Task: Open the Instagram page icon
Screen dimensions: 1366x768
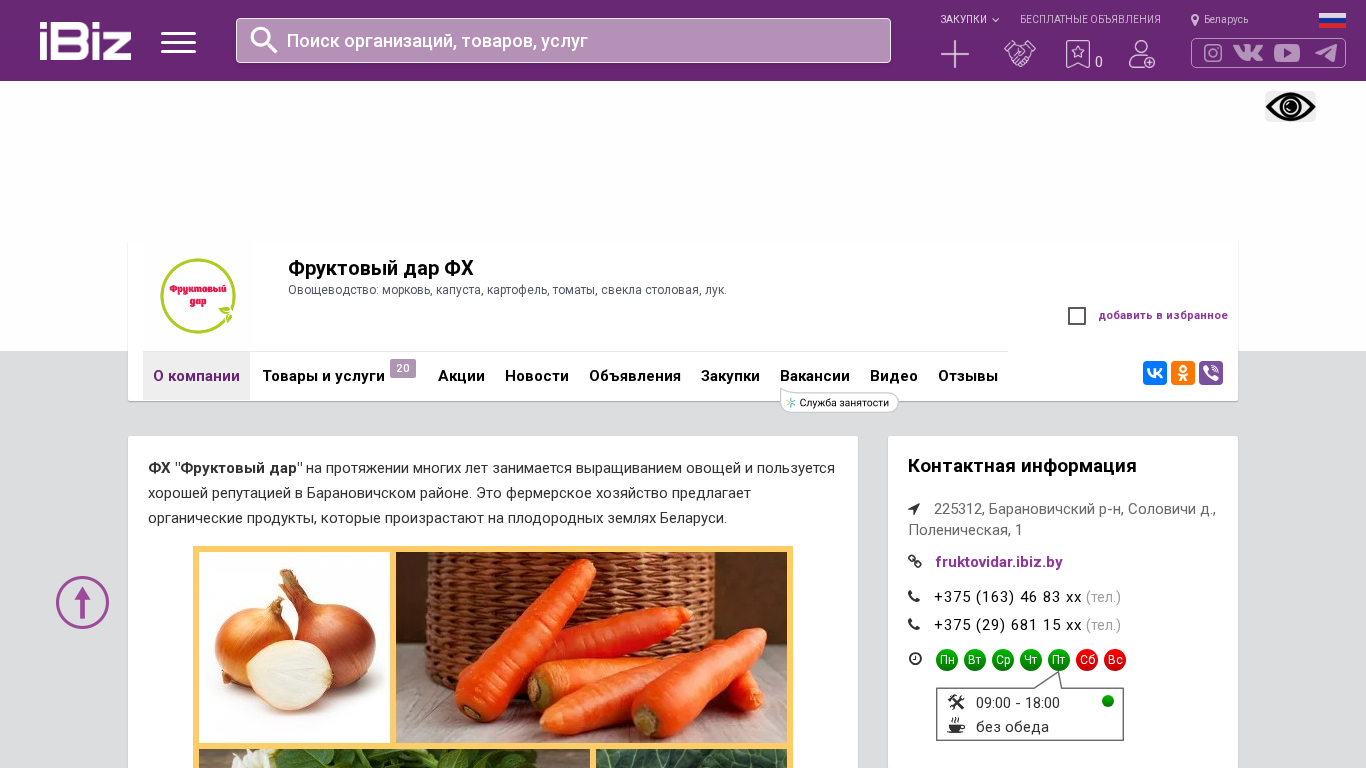Action: (x=1213, y=53)
